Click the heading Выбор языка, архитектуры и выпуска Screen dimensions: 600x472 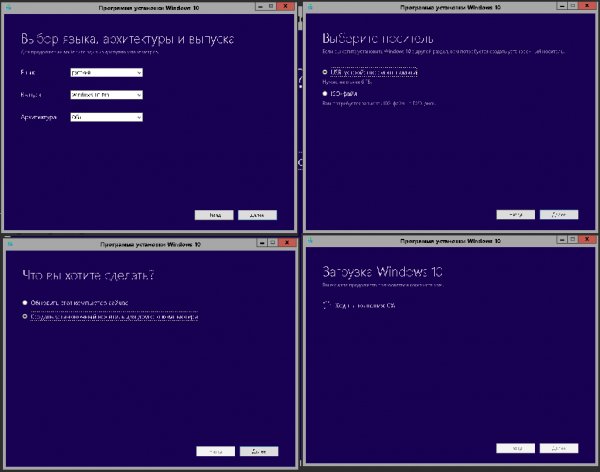coord(127,39)
